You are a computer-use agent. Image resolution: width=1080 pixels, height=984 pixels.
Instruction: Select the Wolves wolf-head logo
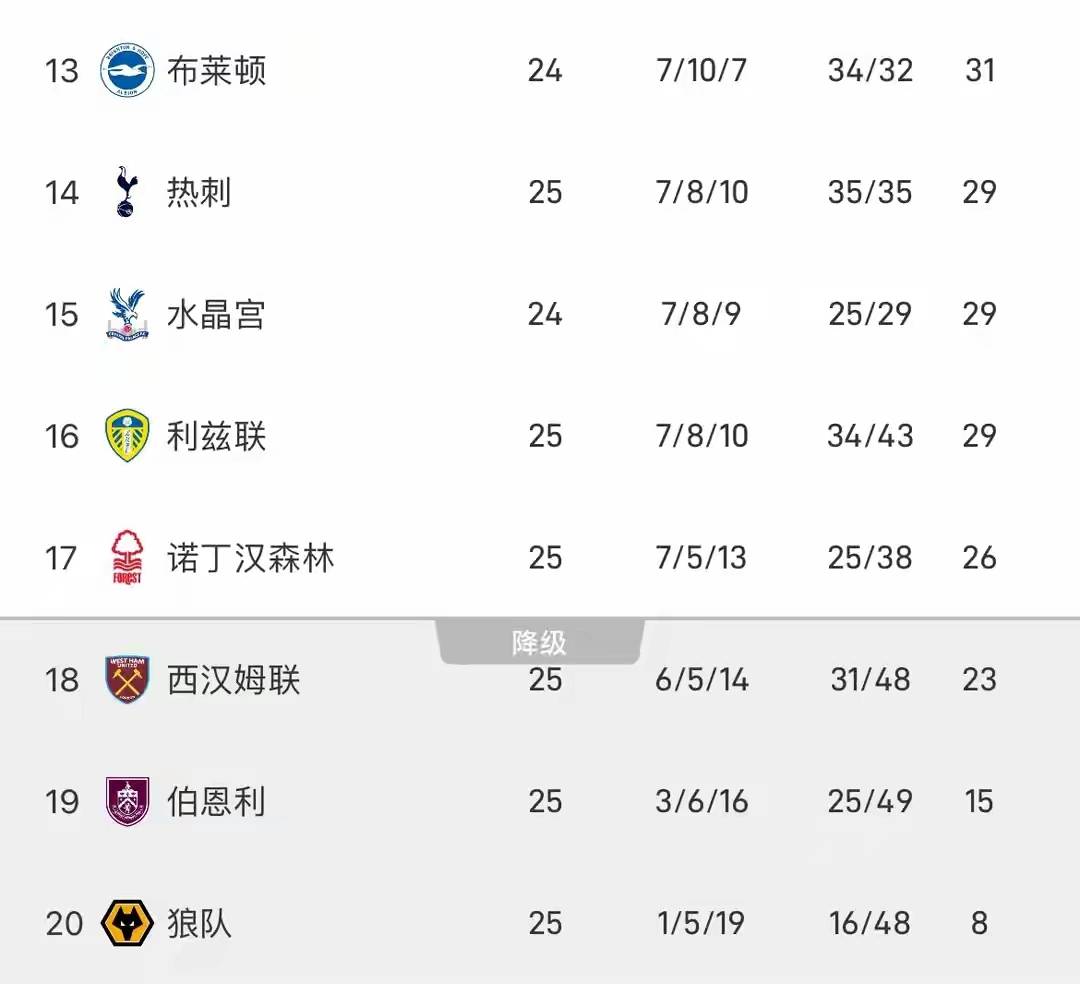[127, 923]
